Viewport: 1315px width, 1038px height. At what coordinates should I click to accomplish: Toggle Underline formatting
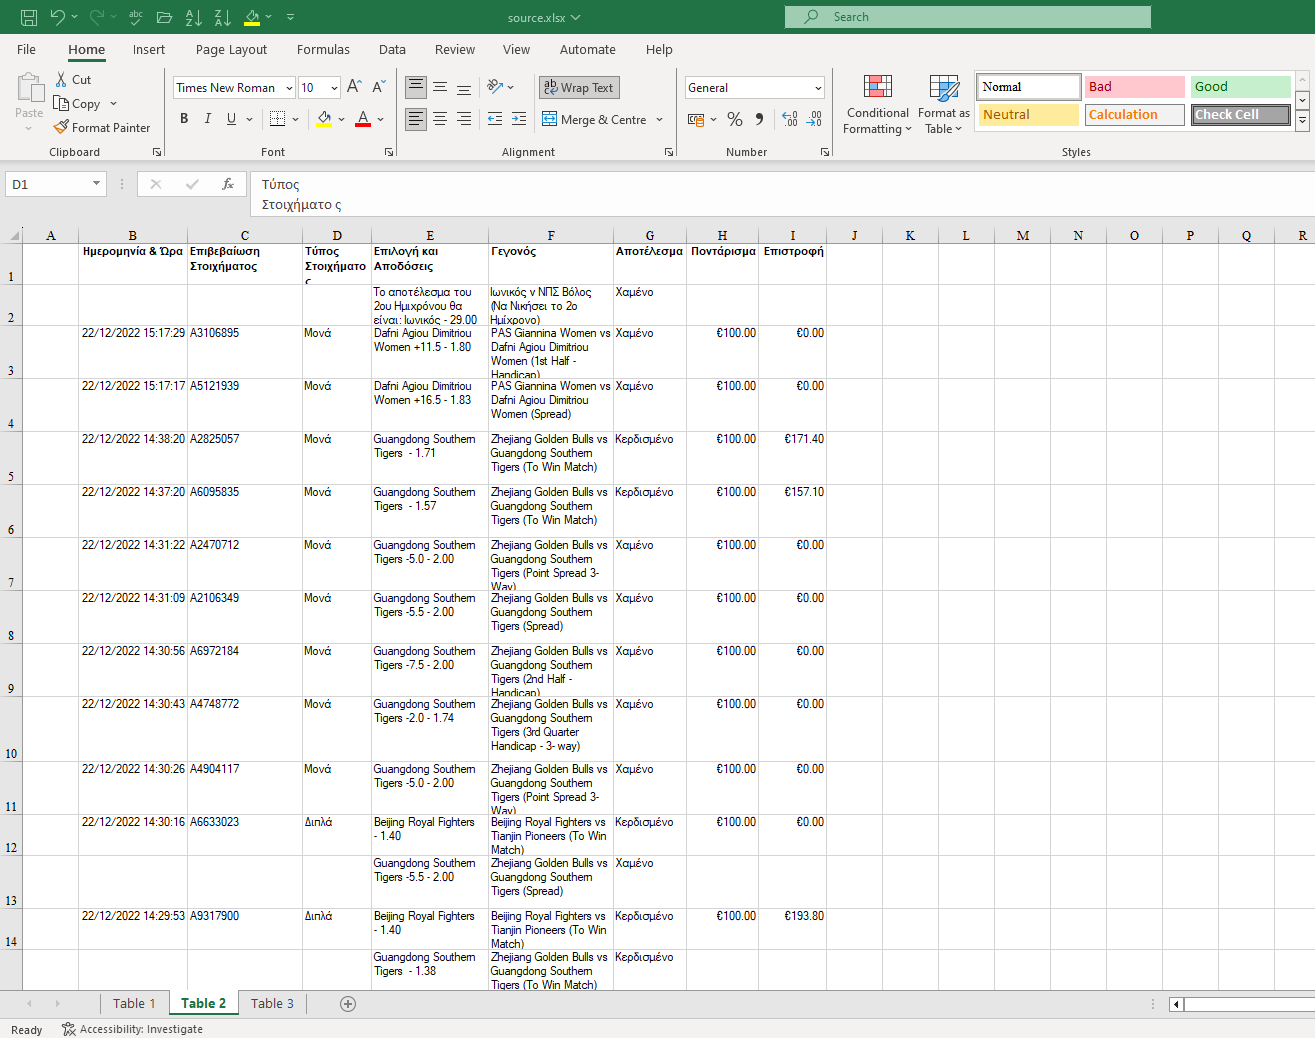(x=232, y=119)
